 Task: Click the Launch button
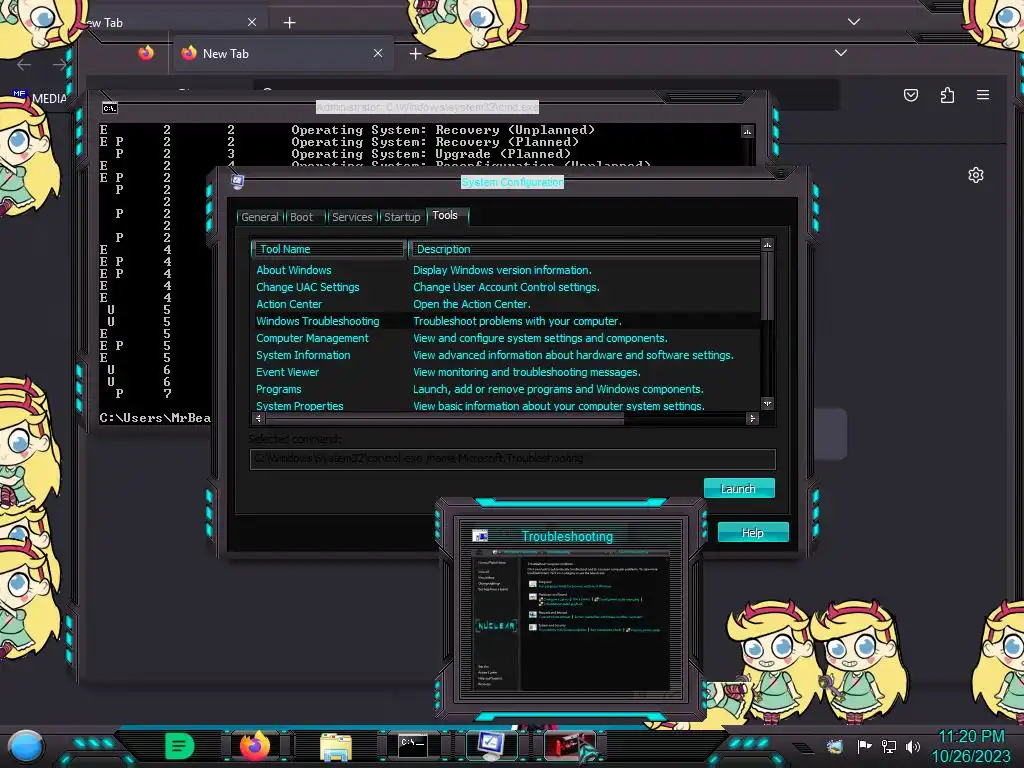pos(739,488)
